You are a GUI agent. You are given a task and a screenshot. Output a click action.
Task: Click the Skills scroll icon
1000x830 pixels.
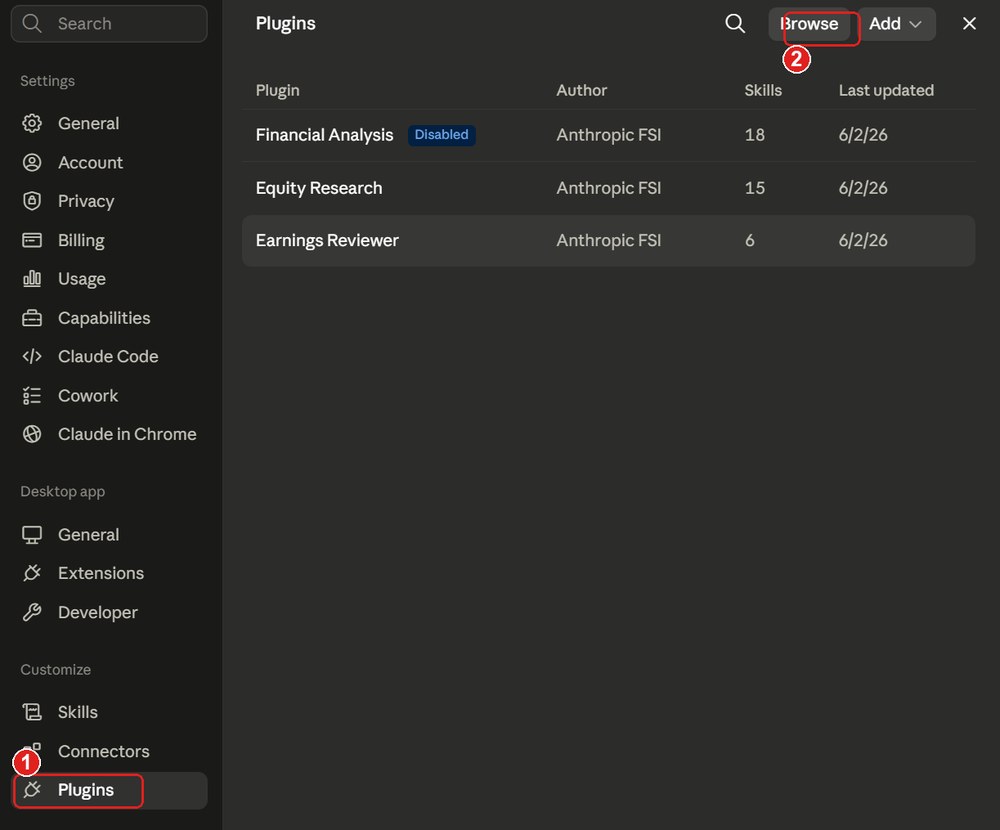32,712
